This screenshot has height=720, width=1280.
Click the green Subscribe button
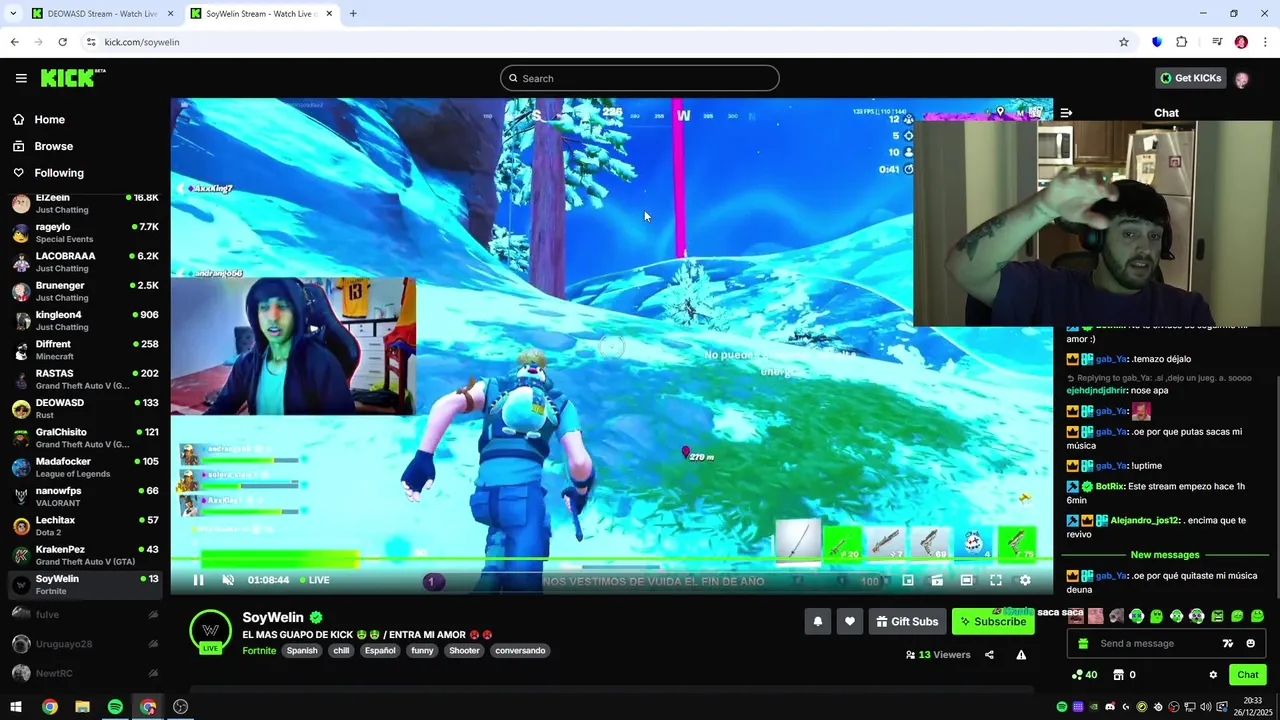[x=993, y=622]
